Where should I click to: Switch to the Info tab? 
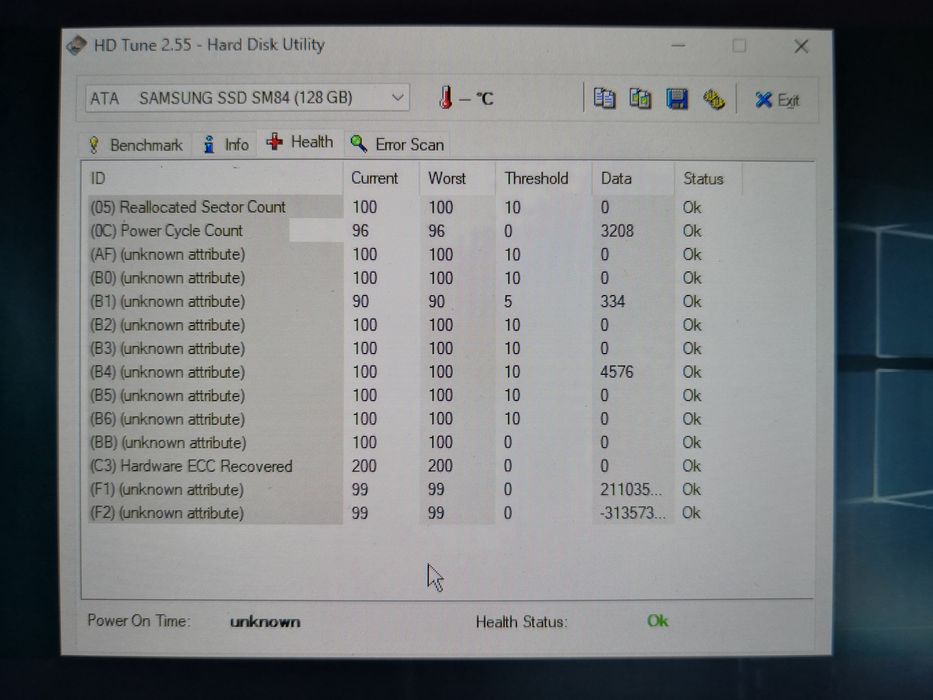pyautogui.click(x=226, y=145)
